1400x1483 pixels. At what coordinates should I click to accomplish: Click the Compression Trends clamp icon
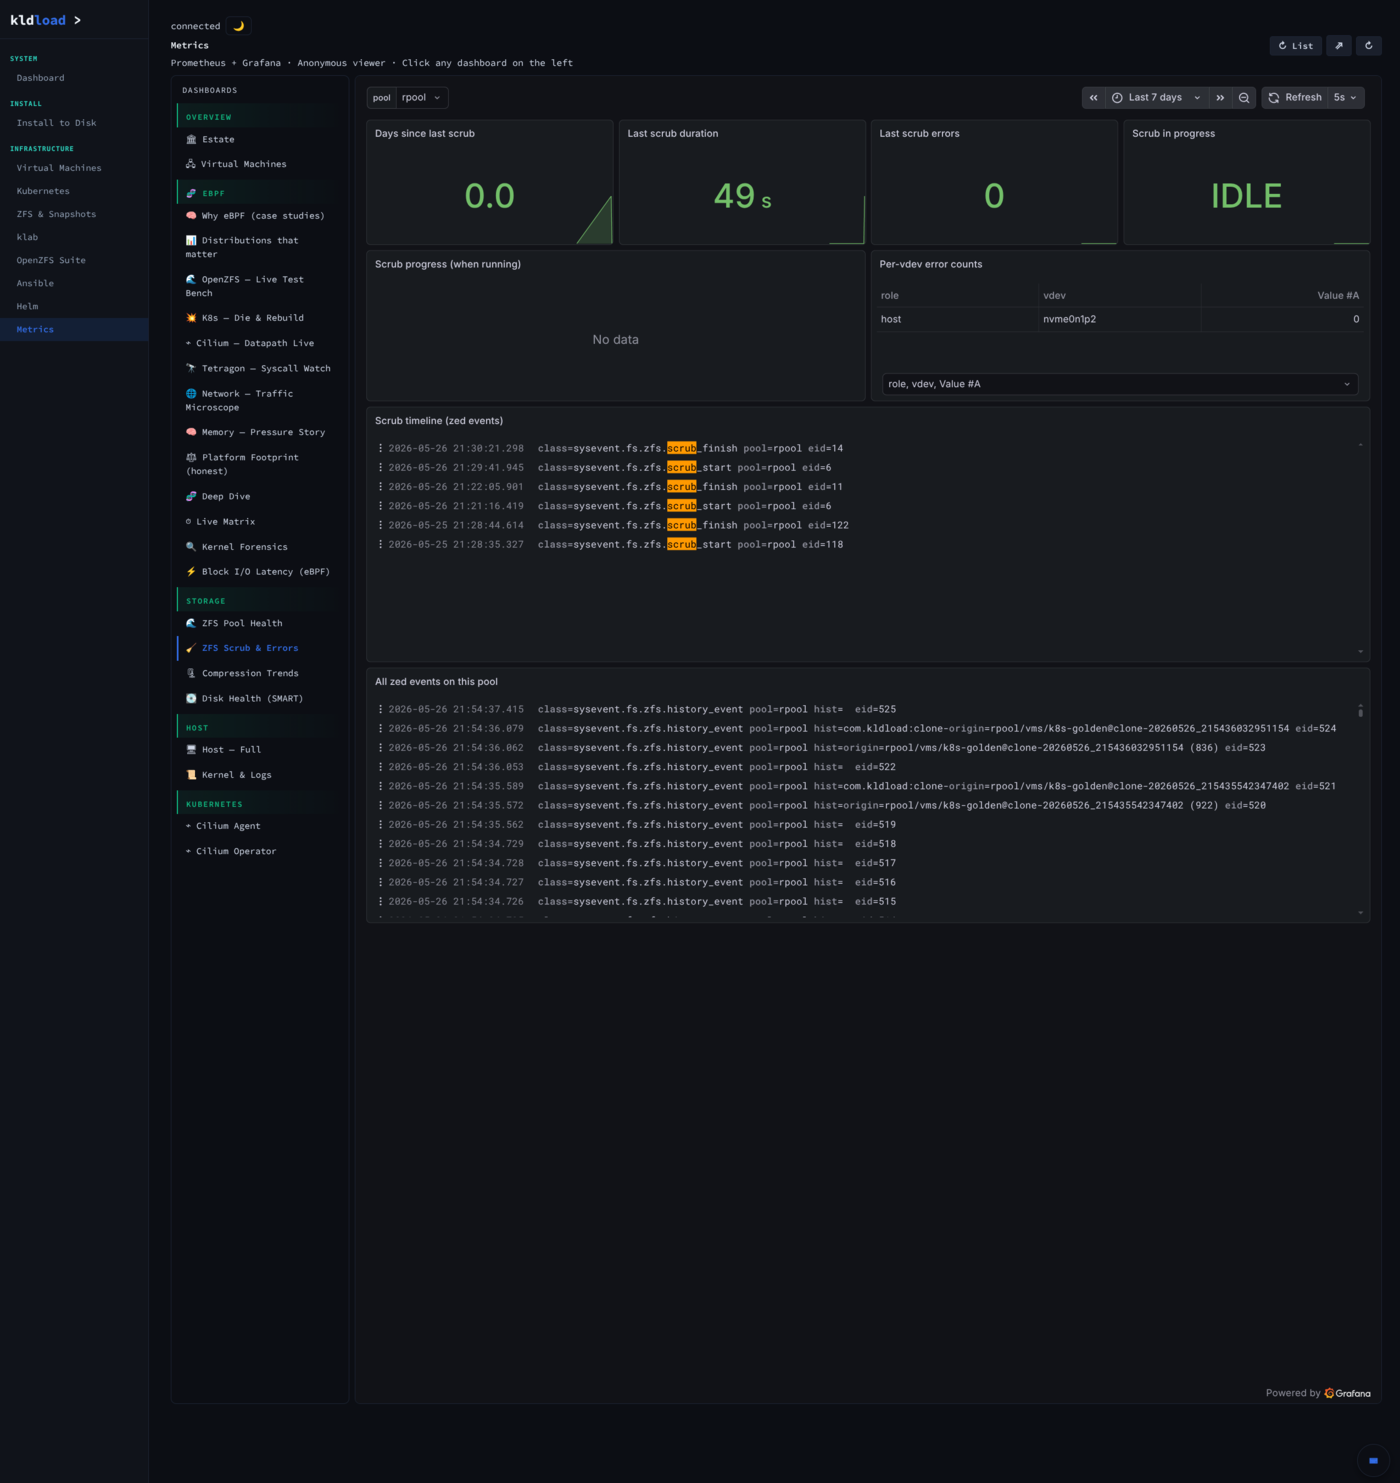click(191, 674)
